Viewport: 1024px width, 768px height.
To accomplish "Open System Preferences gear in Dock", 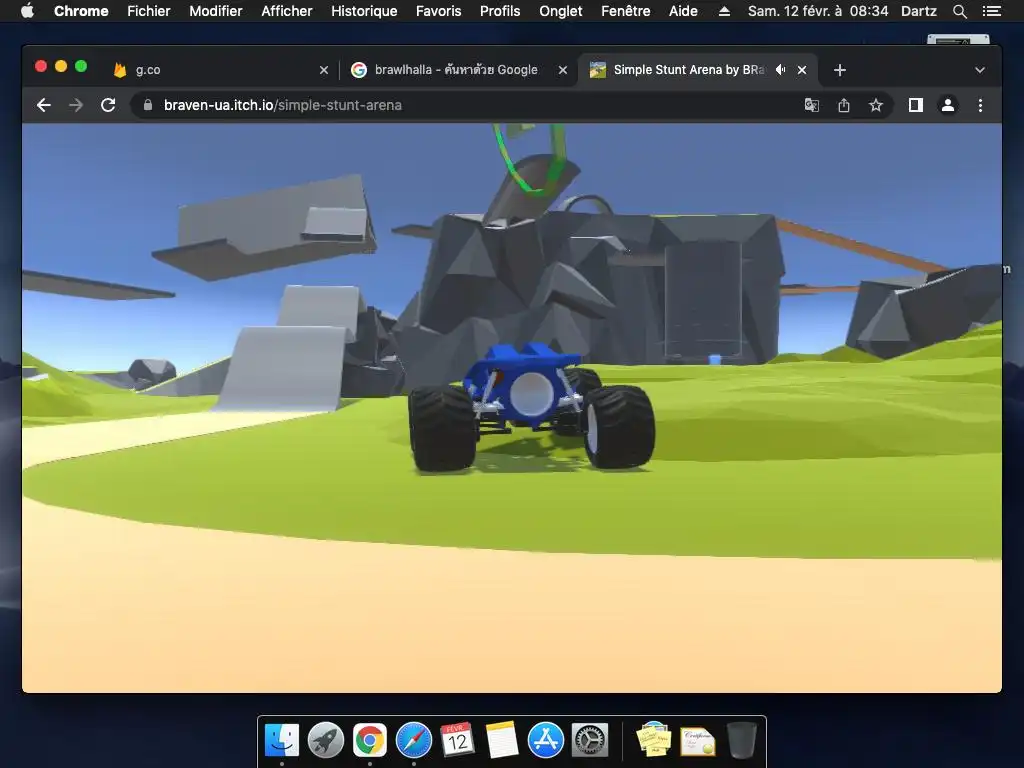I will [590, 740].
